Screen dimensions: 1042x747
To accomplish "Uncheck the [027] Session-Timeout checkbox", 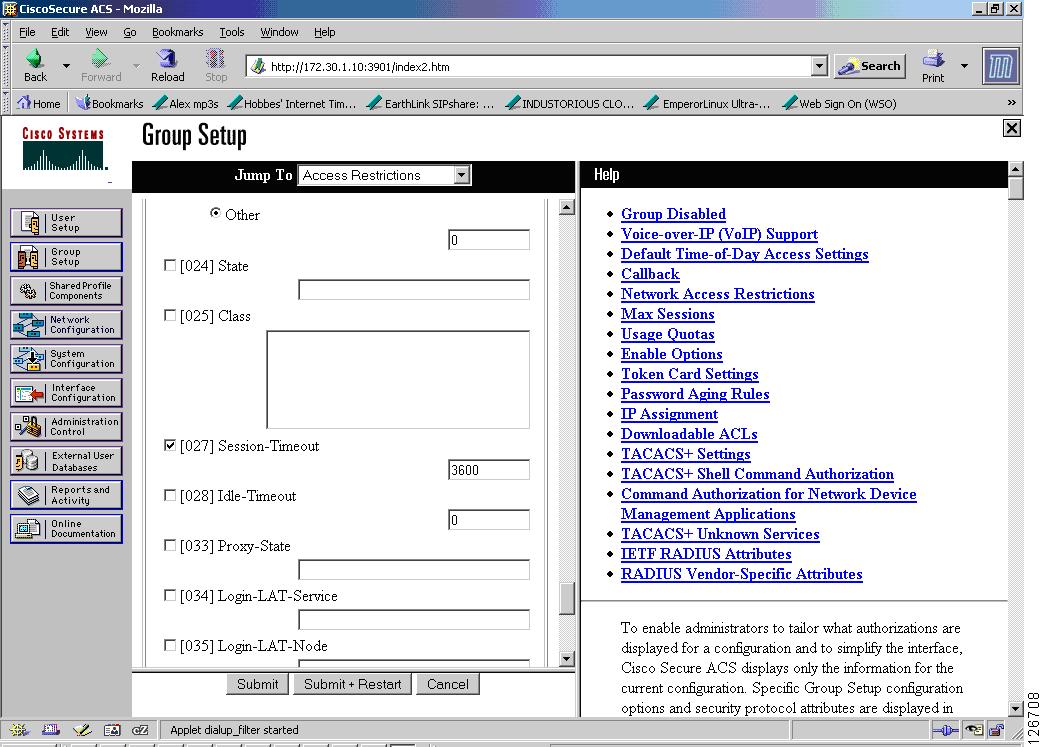I will click(x=170, y=445).
